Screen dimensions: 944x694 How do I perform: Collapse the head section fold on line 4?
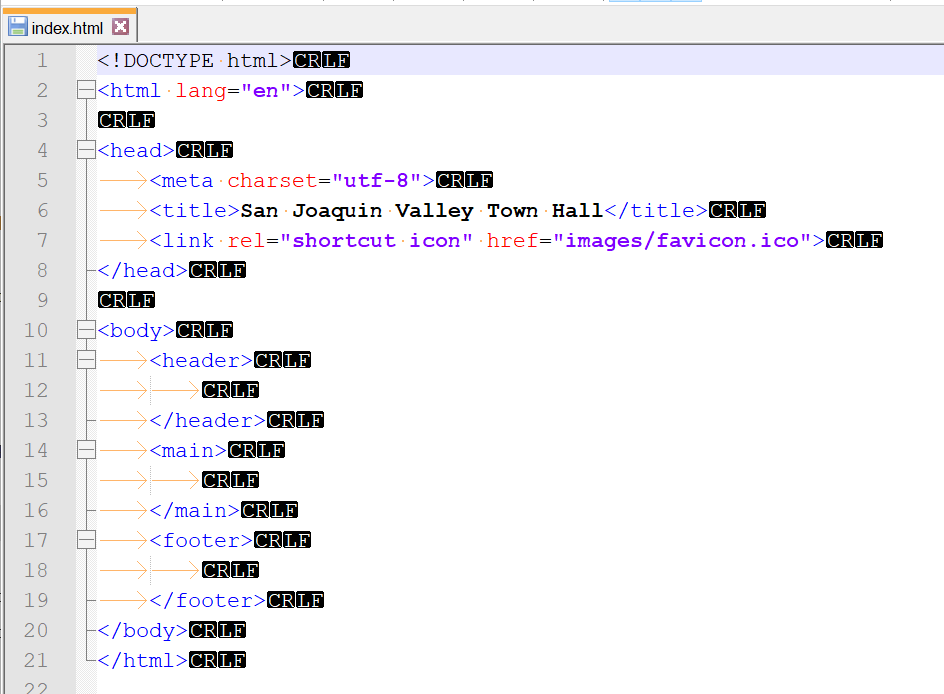[85, 150]
